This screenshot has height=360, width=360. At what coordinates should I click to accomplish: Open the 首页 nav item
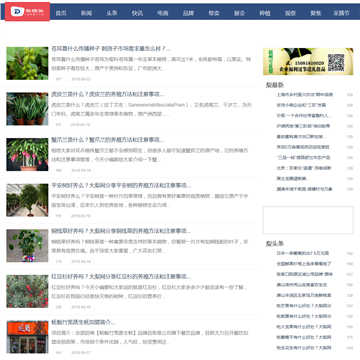pyautogui.click(x=61, y=13)
